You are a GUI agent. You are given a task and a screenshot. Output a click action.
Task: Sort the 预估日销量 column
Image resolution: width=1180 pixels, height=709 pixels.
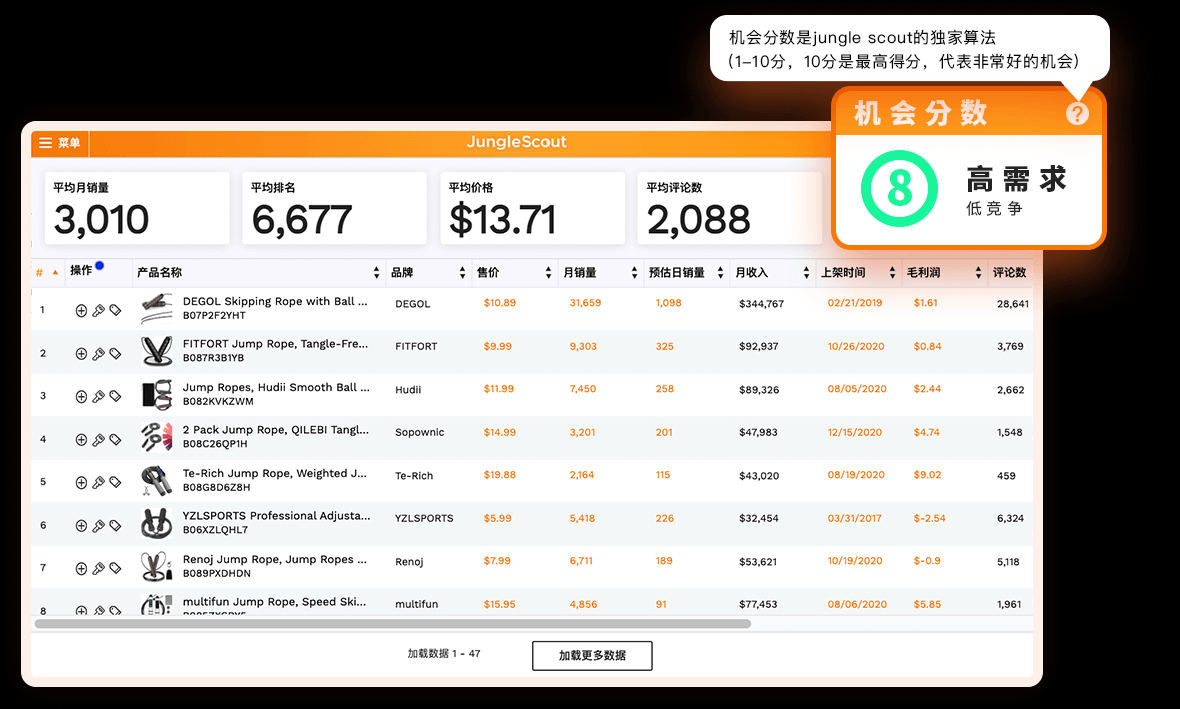720,272
